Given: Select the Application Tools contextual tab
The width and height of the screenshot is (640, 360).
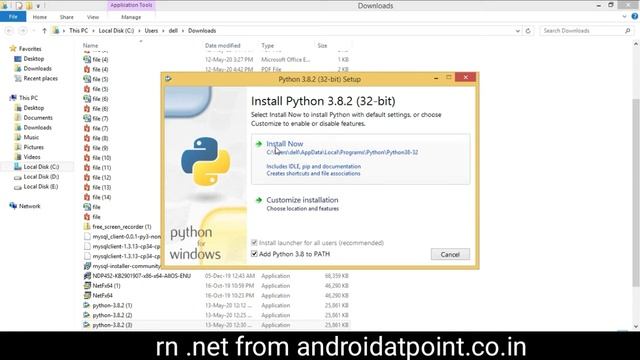Looking at the screenshot, I should point(131,5).
